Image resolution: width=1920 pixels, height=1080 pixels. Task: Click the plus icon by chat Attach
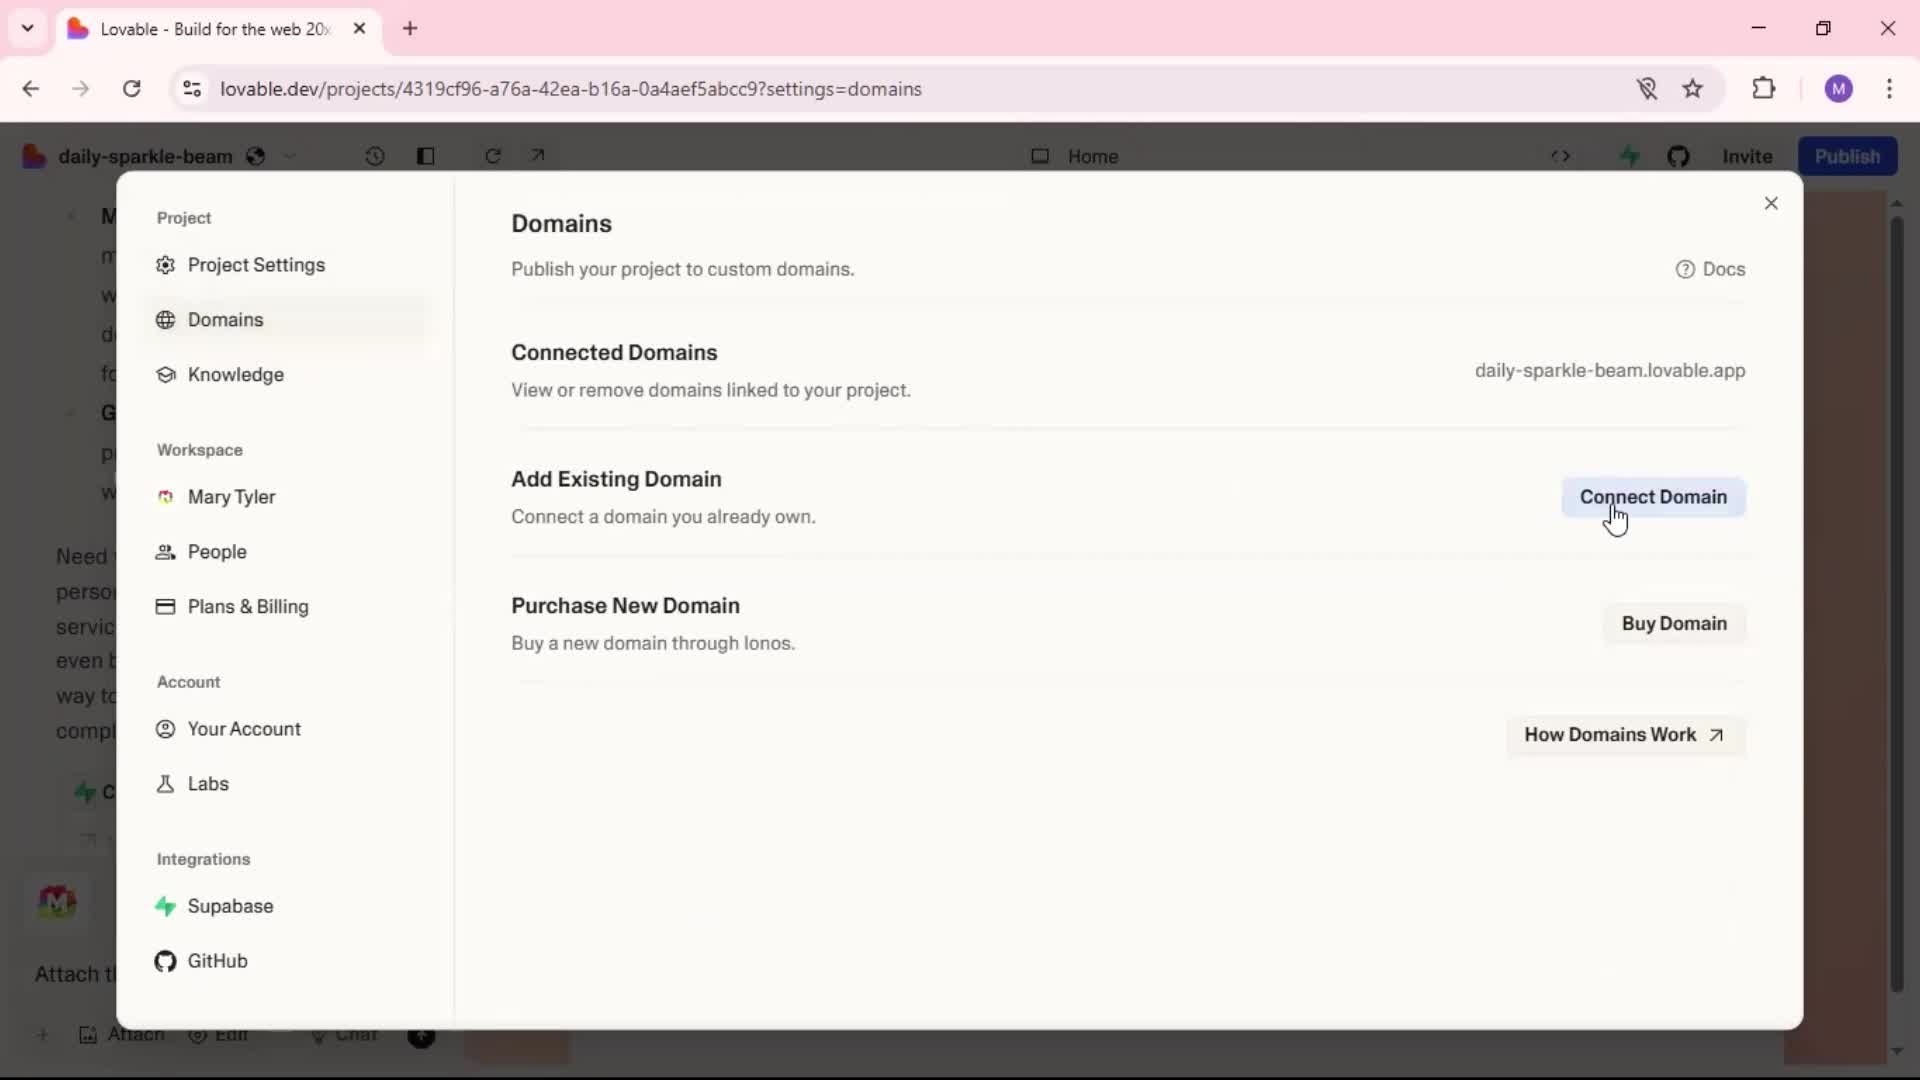(x=42, y=1035)
